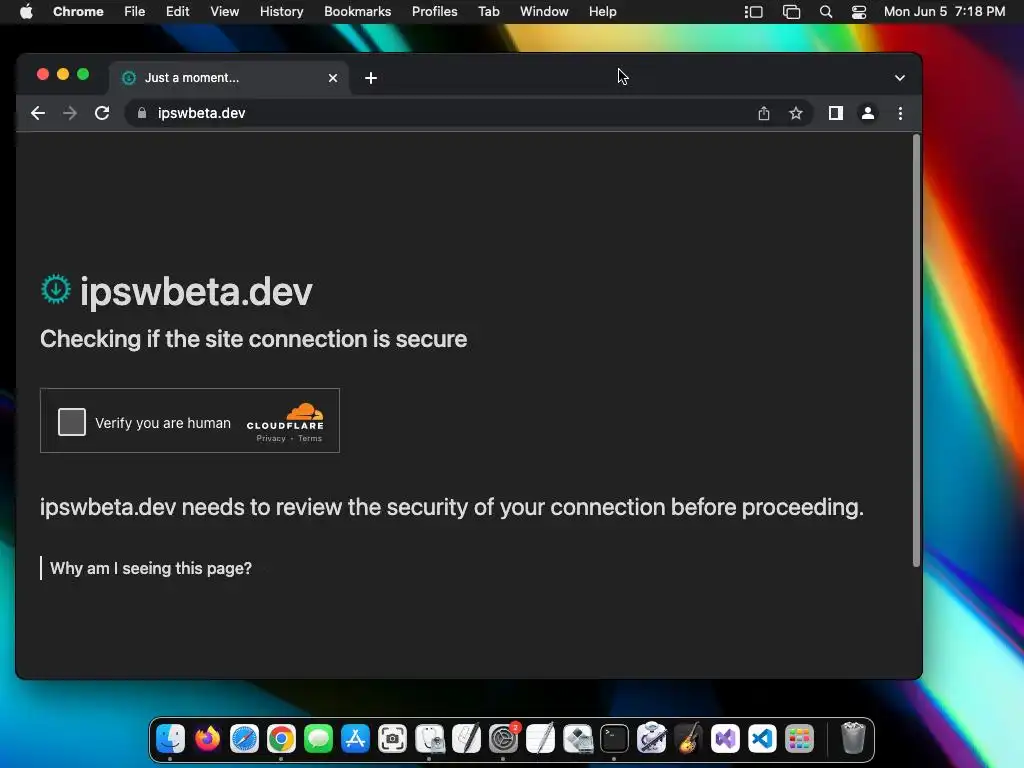Open Cloudflare Privacy link
Image resolution: width=1024 pixels, height=768 pixels.
pyautogui.click(x=270, y=438)
